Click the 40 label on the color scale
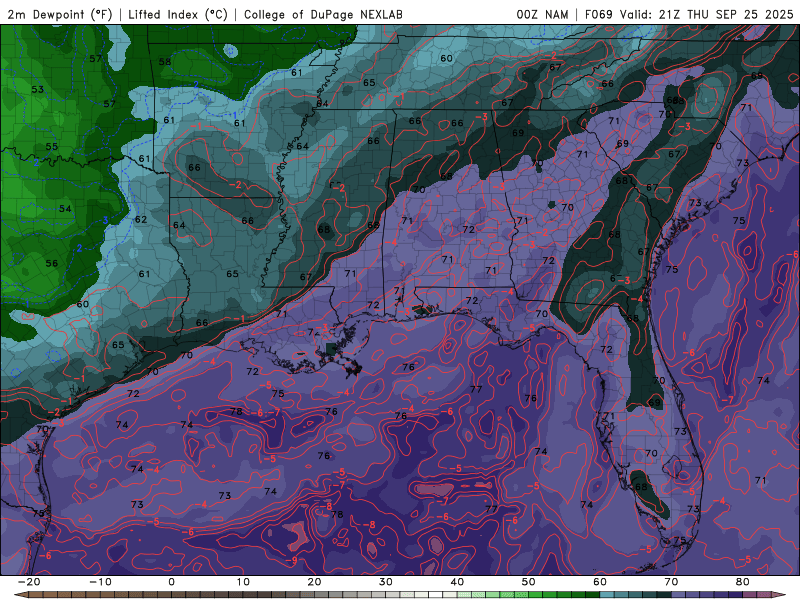This screenshot has width=800, height=600. [x=457, y=582]
